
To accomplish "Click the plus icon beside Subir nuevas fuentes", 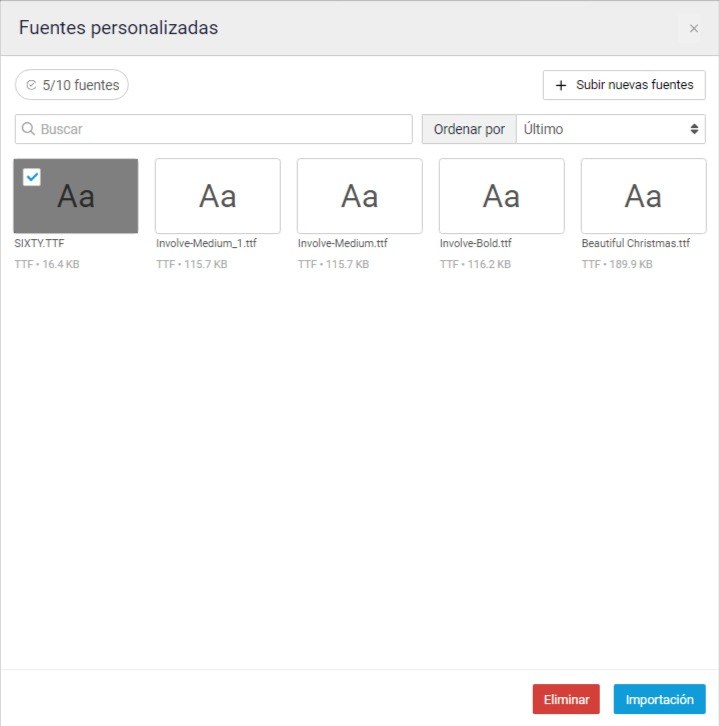I will [561, 85].
